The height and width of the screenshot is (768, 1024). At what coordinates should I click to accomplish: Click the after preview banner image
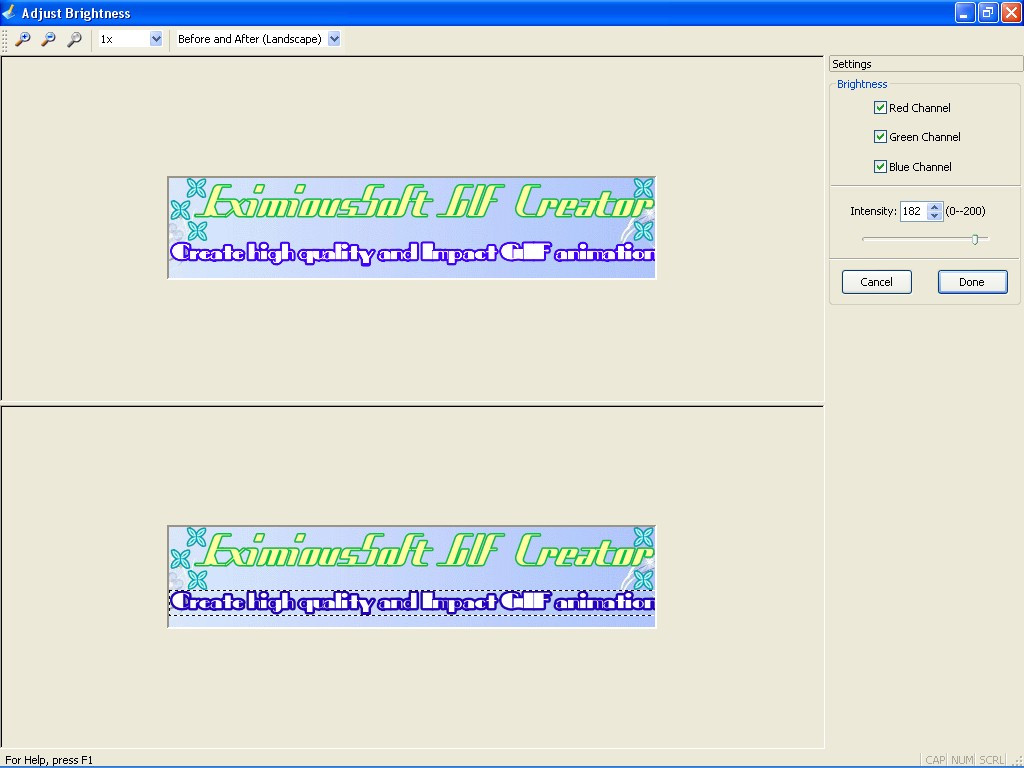point(411,577)
